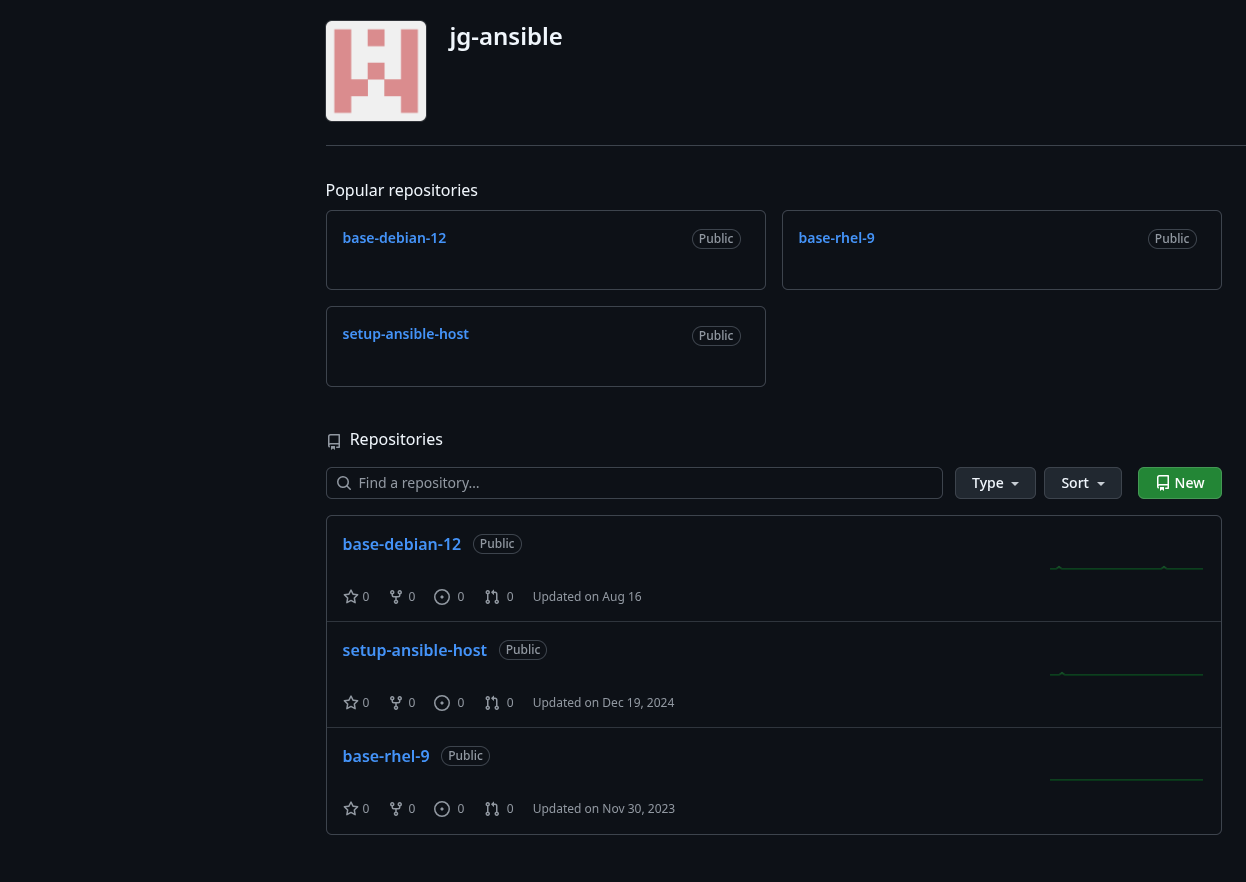
Task: Open the Sort dropdown
Action: click(1083, 483)
